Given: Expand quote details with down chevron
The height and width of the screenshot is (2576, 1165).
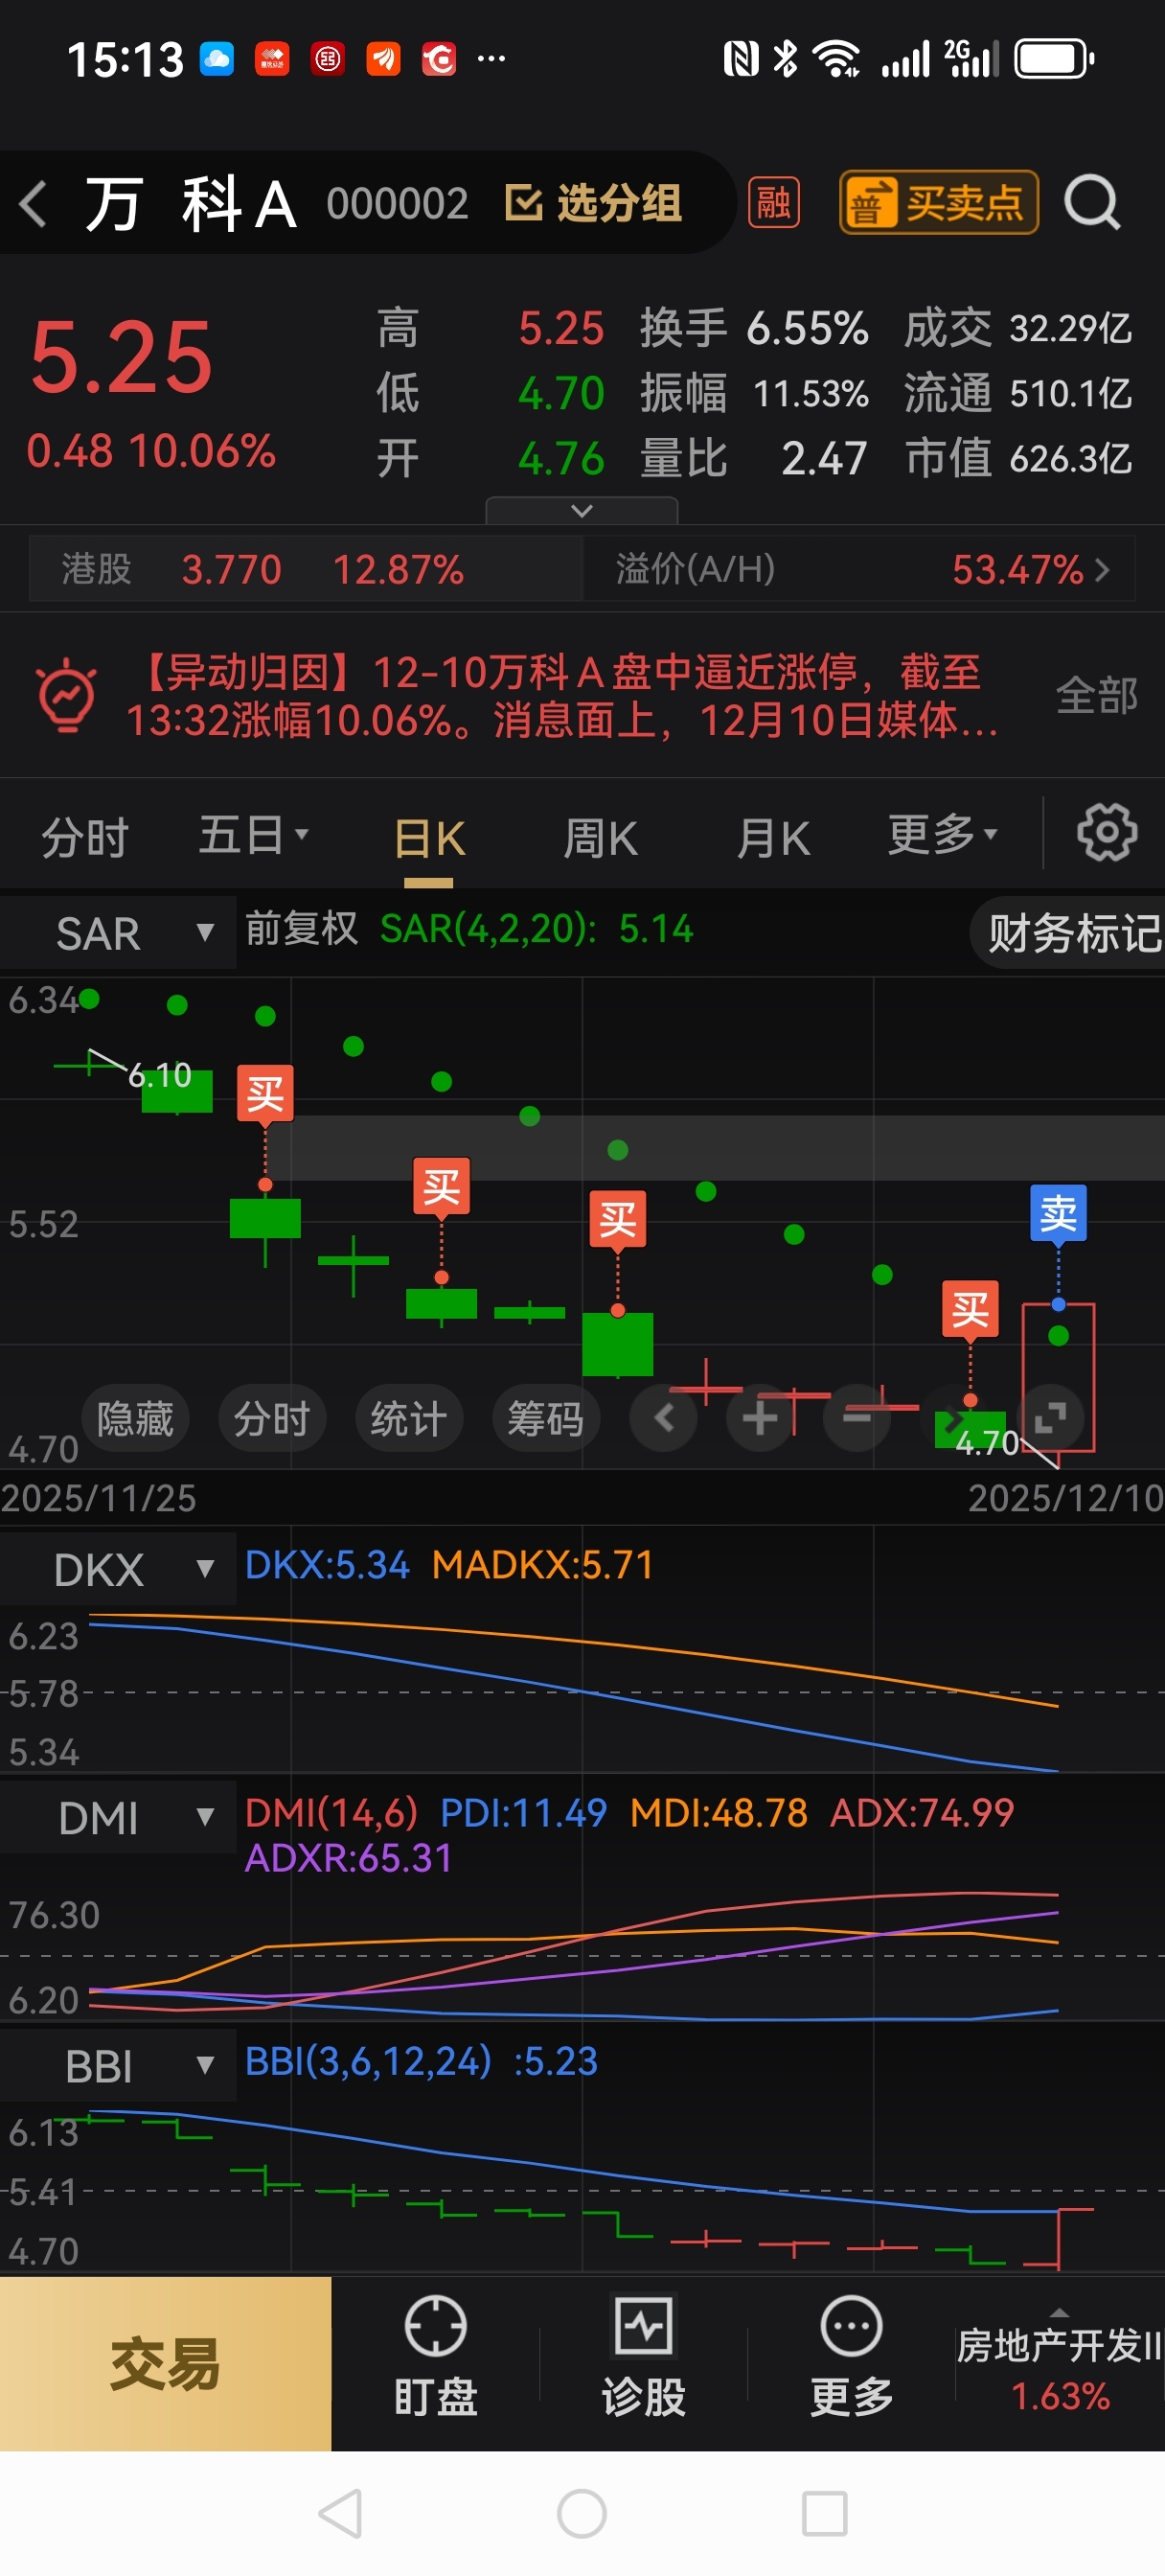Looking at the screenshot, I should click(581, 510).
